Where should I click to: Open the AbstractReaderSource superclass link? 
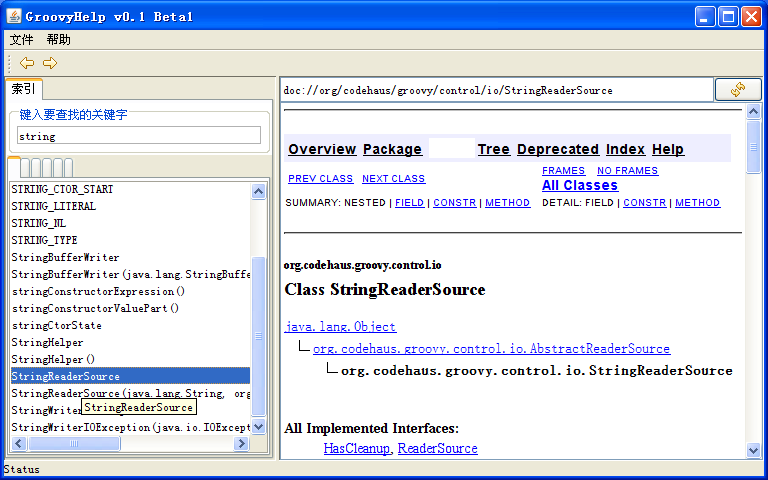(491, 349)
